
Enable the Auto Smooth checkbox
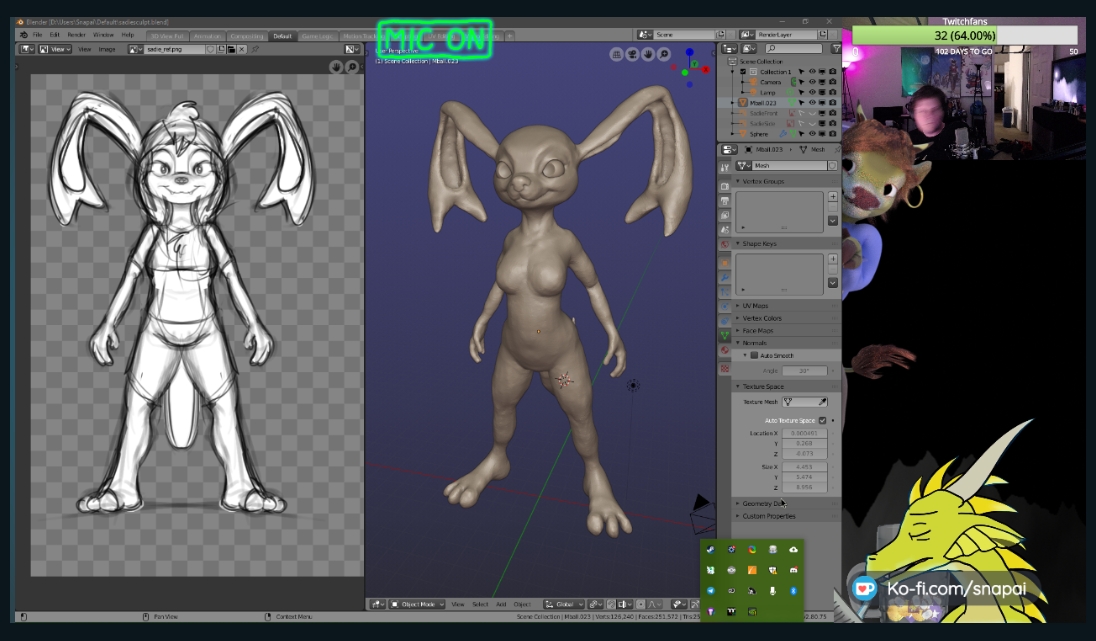click(754, 356)
